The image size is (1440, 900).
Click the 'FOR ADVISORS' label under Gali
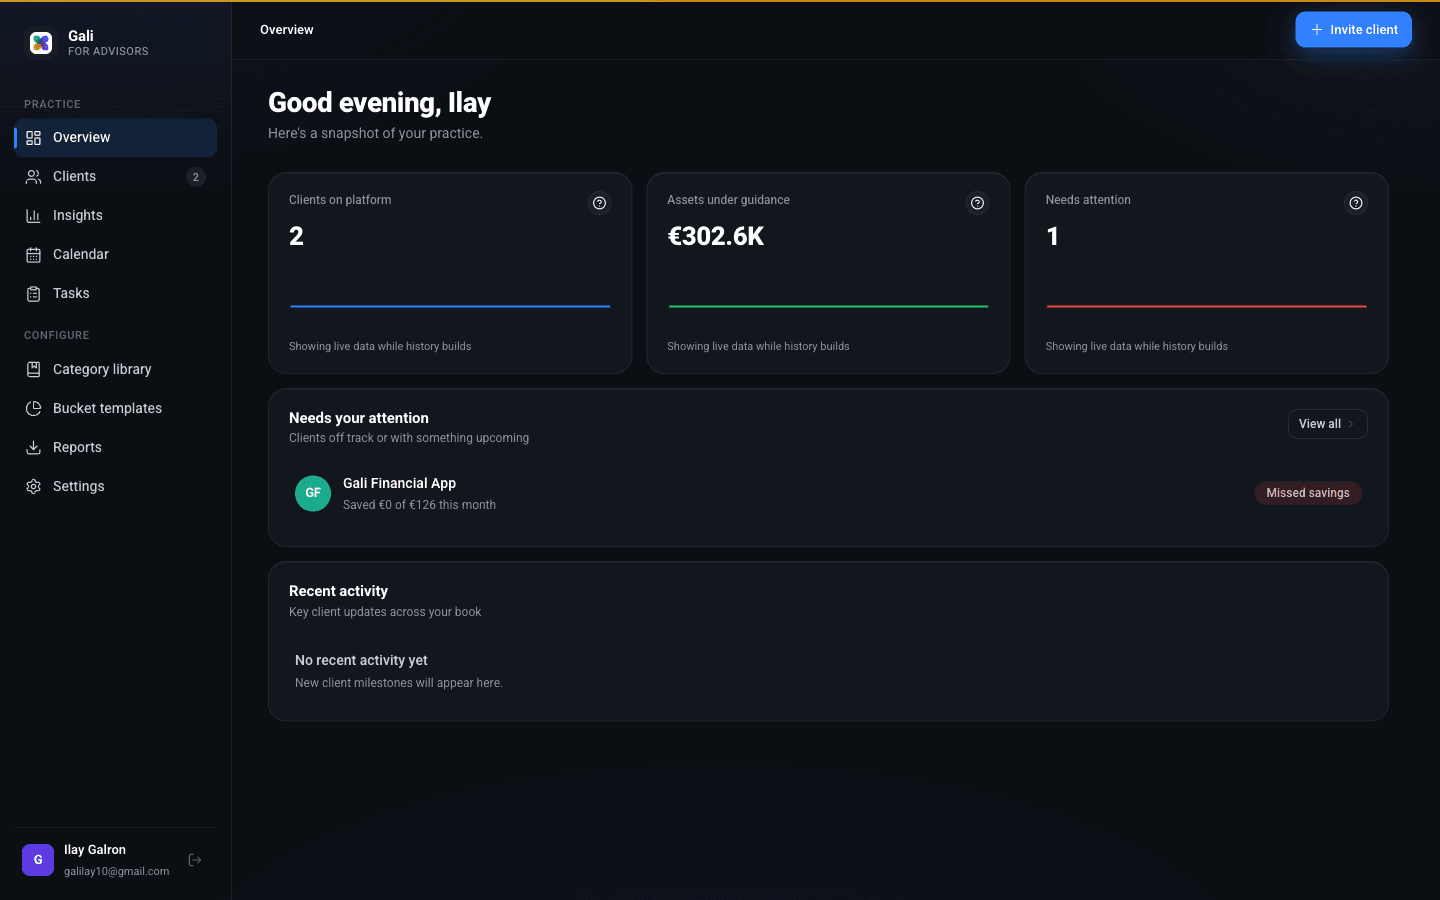point(108,52)
